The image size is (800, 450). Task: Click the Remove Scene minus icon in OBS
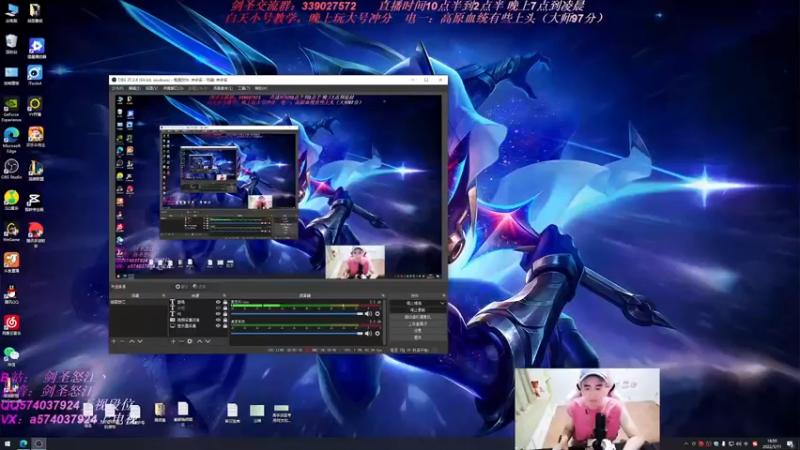tap(122, 341)
